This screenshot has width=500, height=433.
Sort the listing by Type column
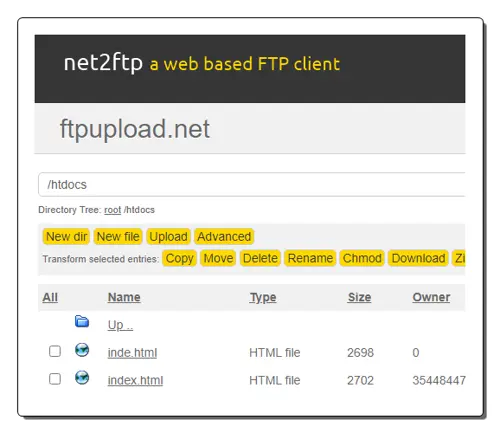(263, 297)
